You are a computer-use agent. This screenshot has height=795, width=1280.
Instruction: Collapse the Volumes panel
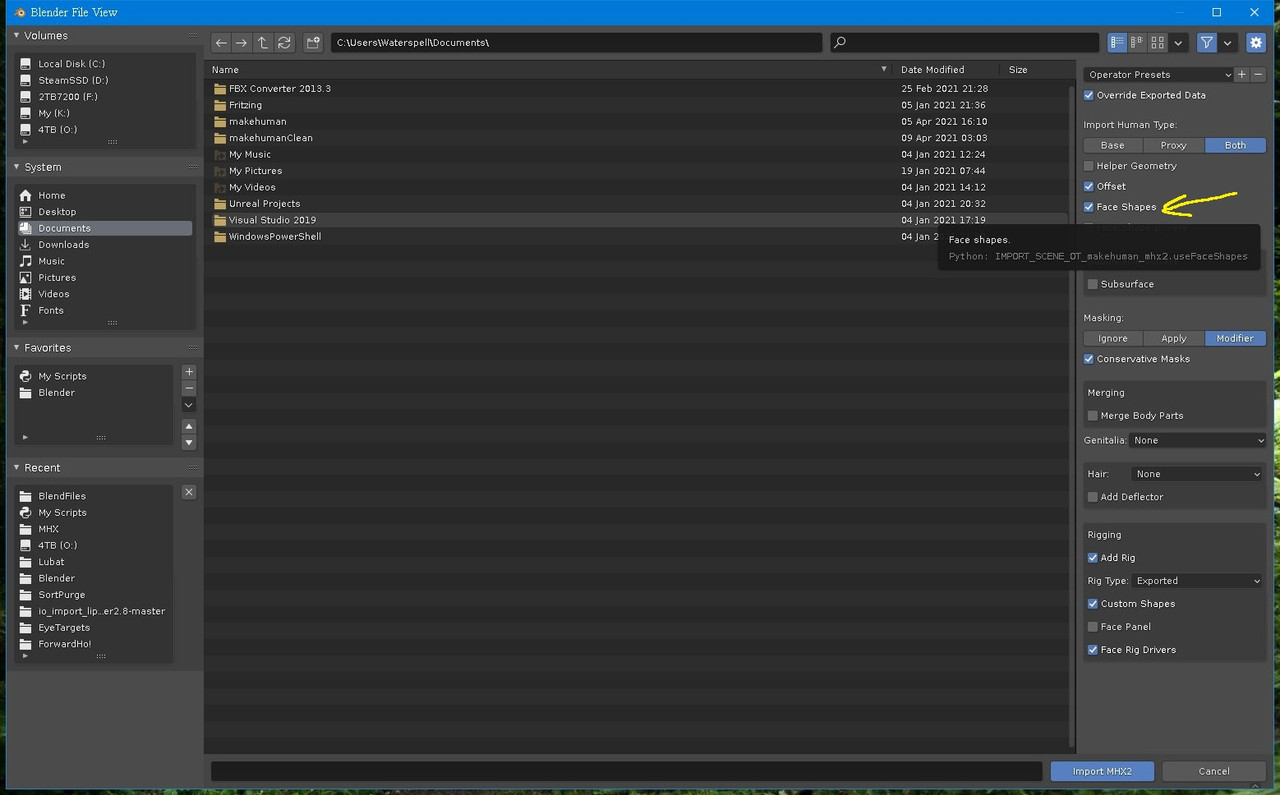click(x=17, y=36)
